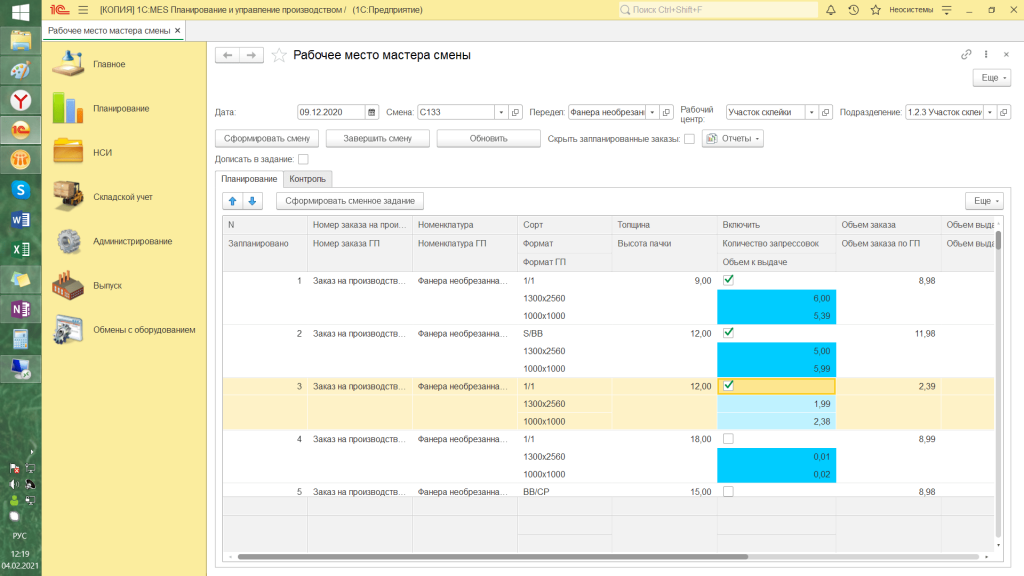Open Отчеты dropdown menu

pyautogui.click(x=733, y=138)
